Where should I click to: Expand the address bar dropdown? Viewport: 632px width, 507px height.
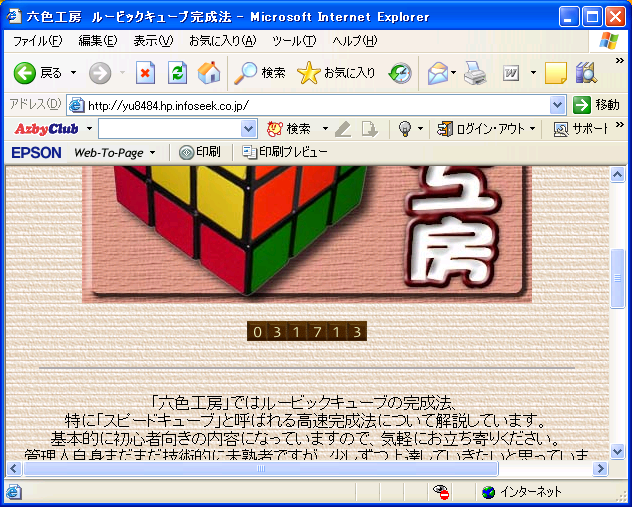558,105
